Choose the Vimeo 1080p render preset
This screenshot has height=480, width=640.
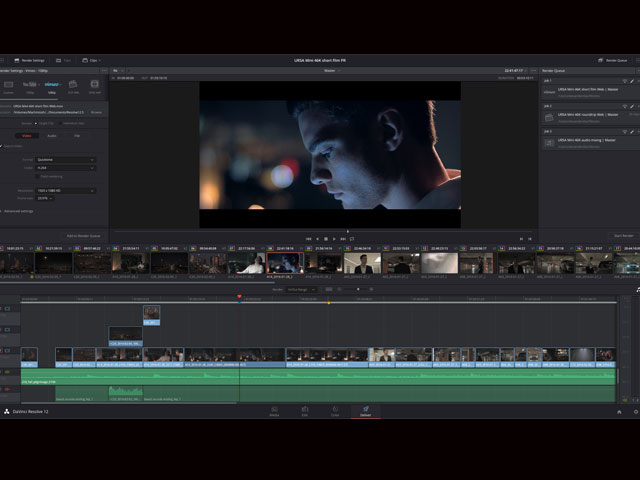pyautogui.click(x=52, y=87)
